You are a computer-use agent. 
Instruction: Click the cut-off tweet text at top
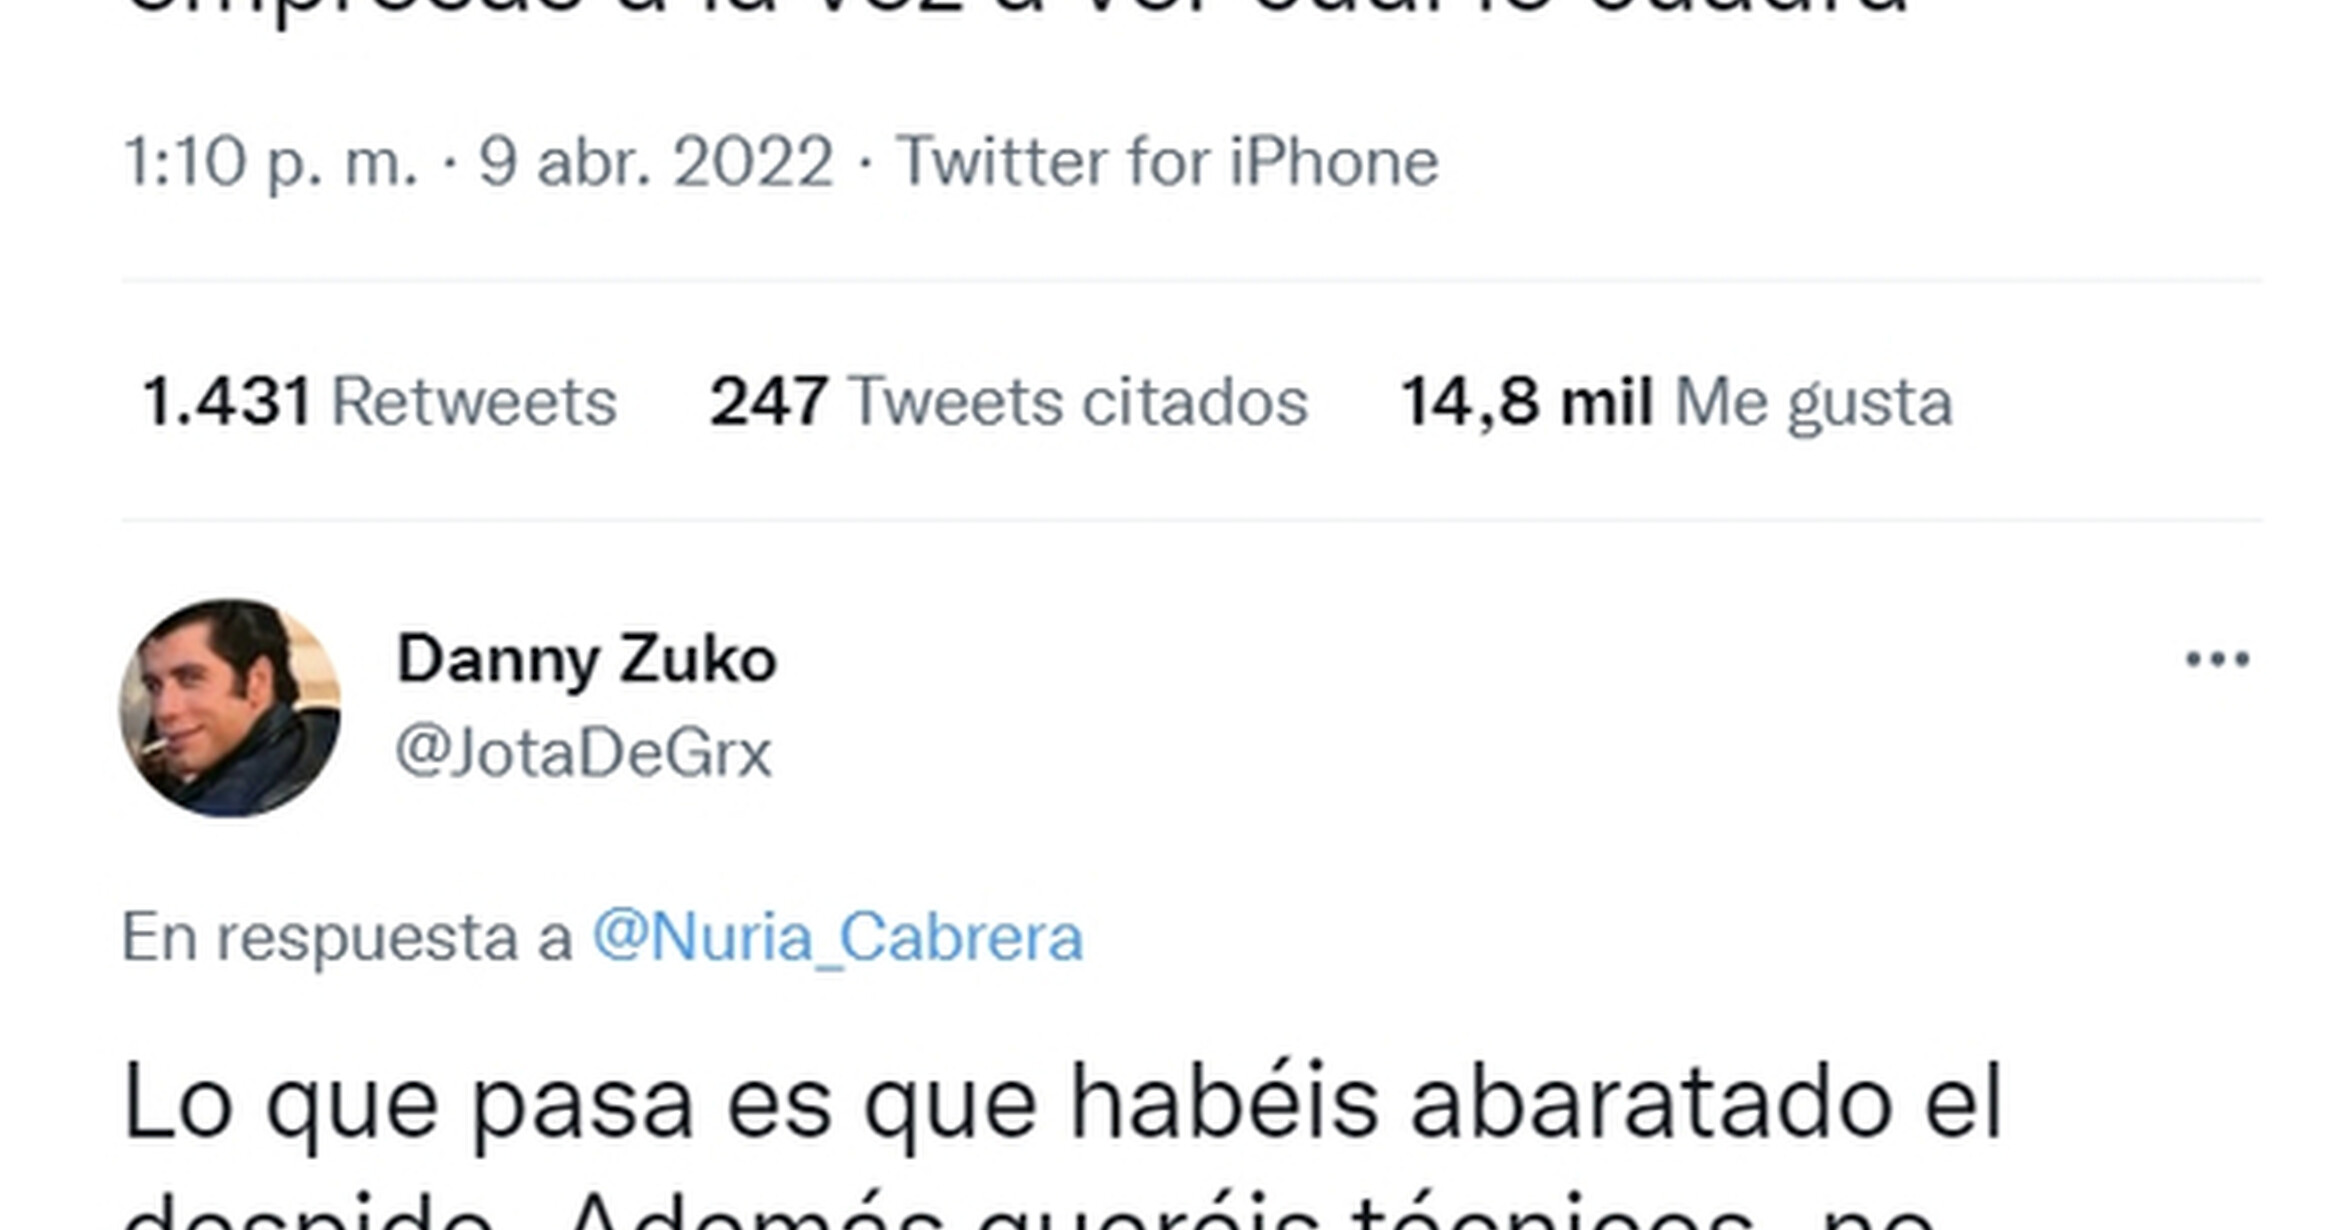(x=1015, y=10)
